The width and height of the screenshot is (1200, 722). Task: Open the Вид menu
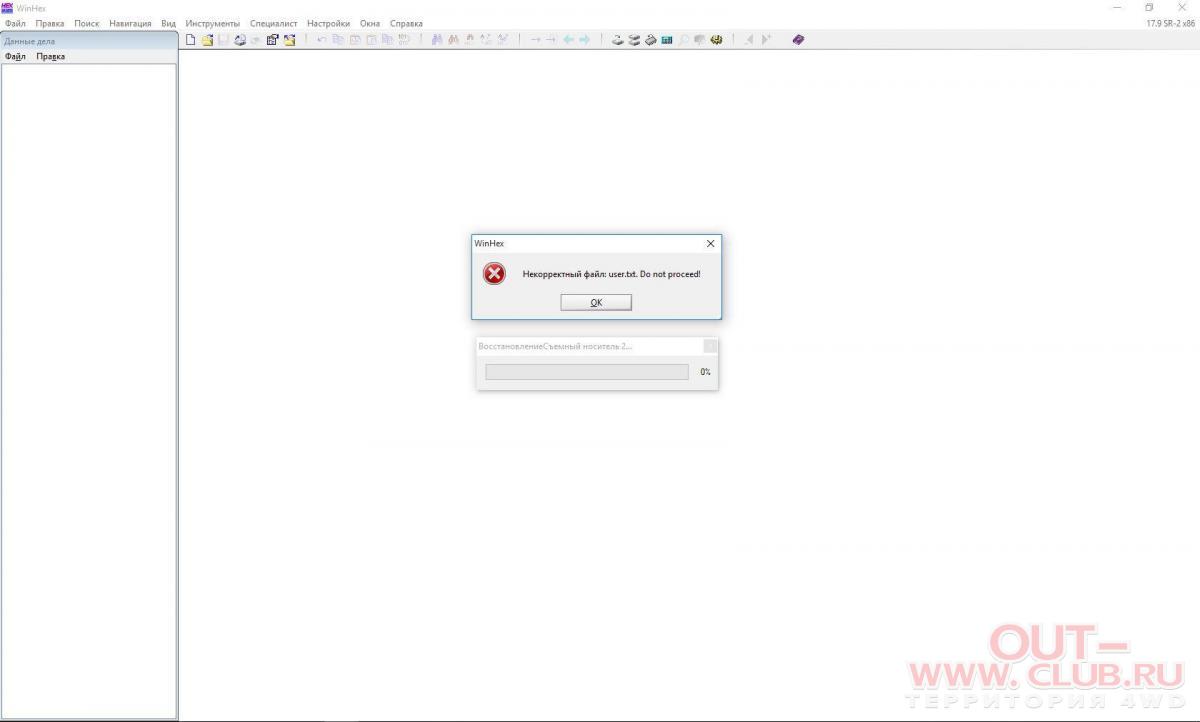(x=169, y=23)
